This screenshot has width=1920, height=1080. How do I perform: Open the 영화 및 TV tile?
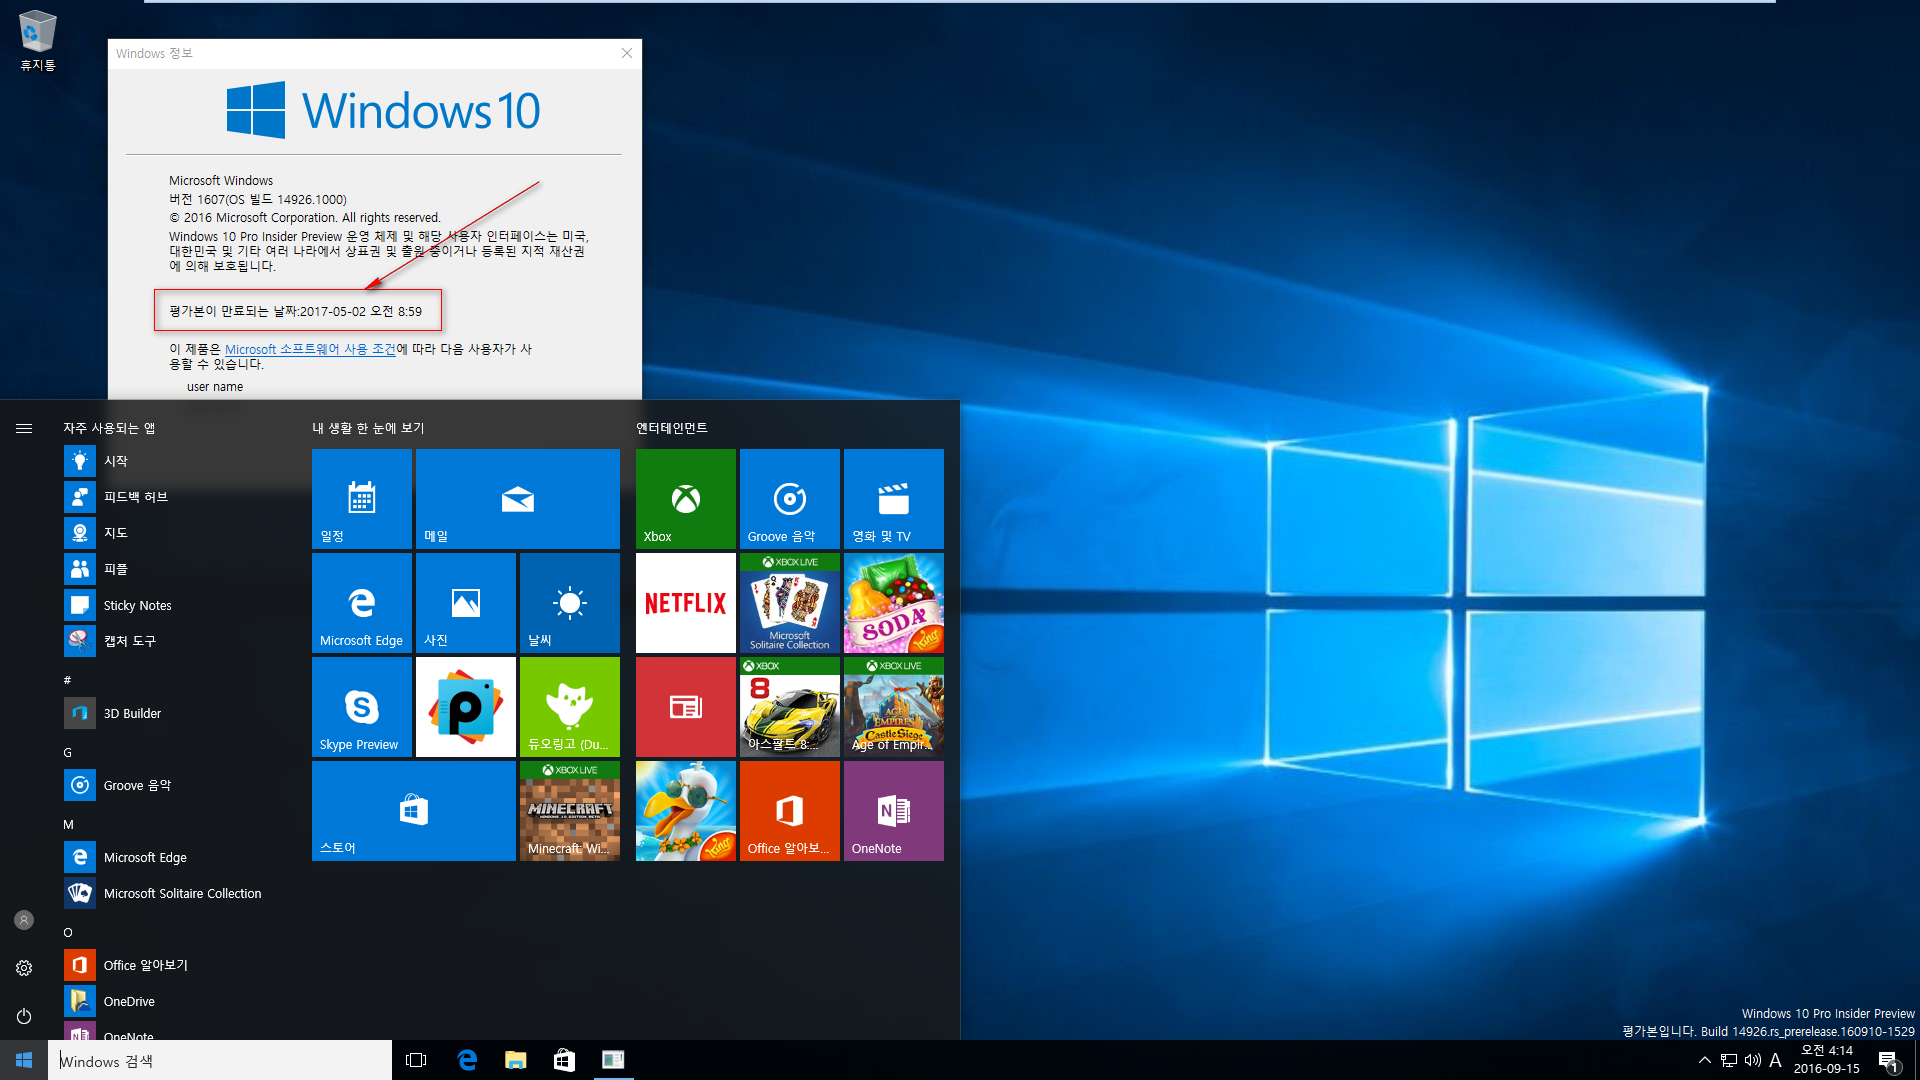pos(894,498)
